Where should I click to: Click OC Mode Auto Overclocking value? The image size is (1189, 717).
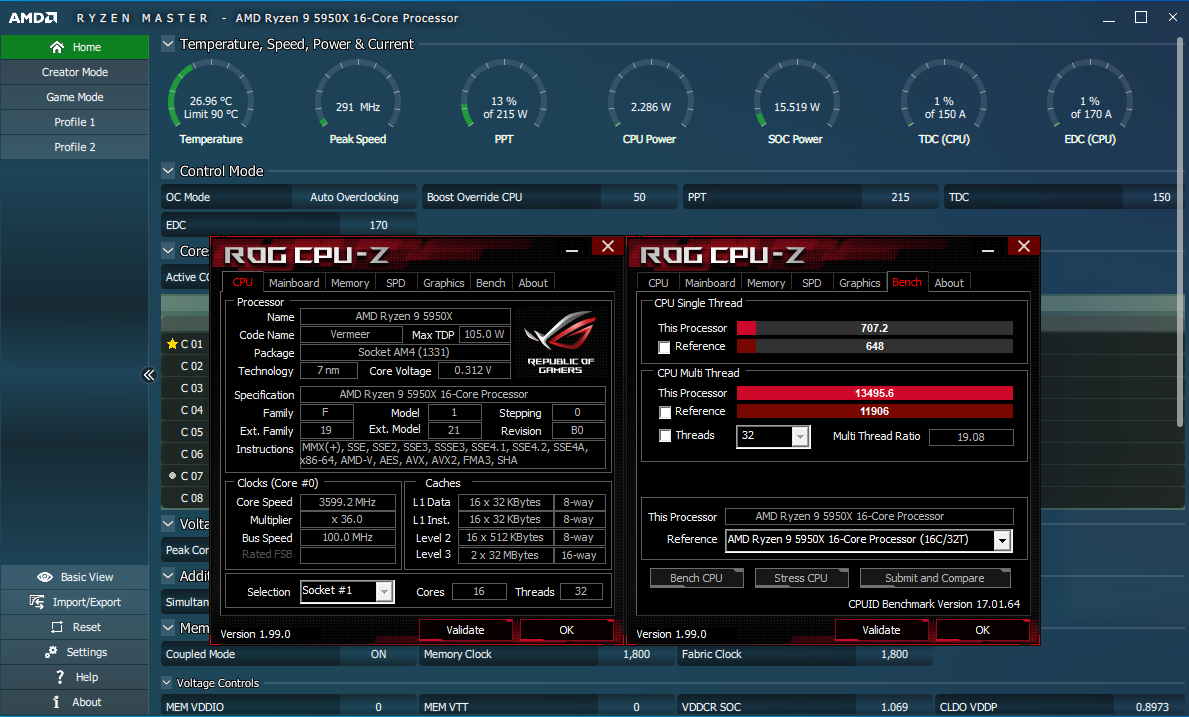[353, 197]
